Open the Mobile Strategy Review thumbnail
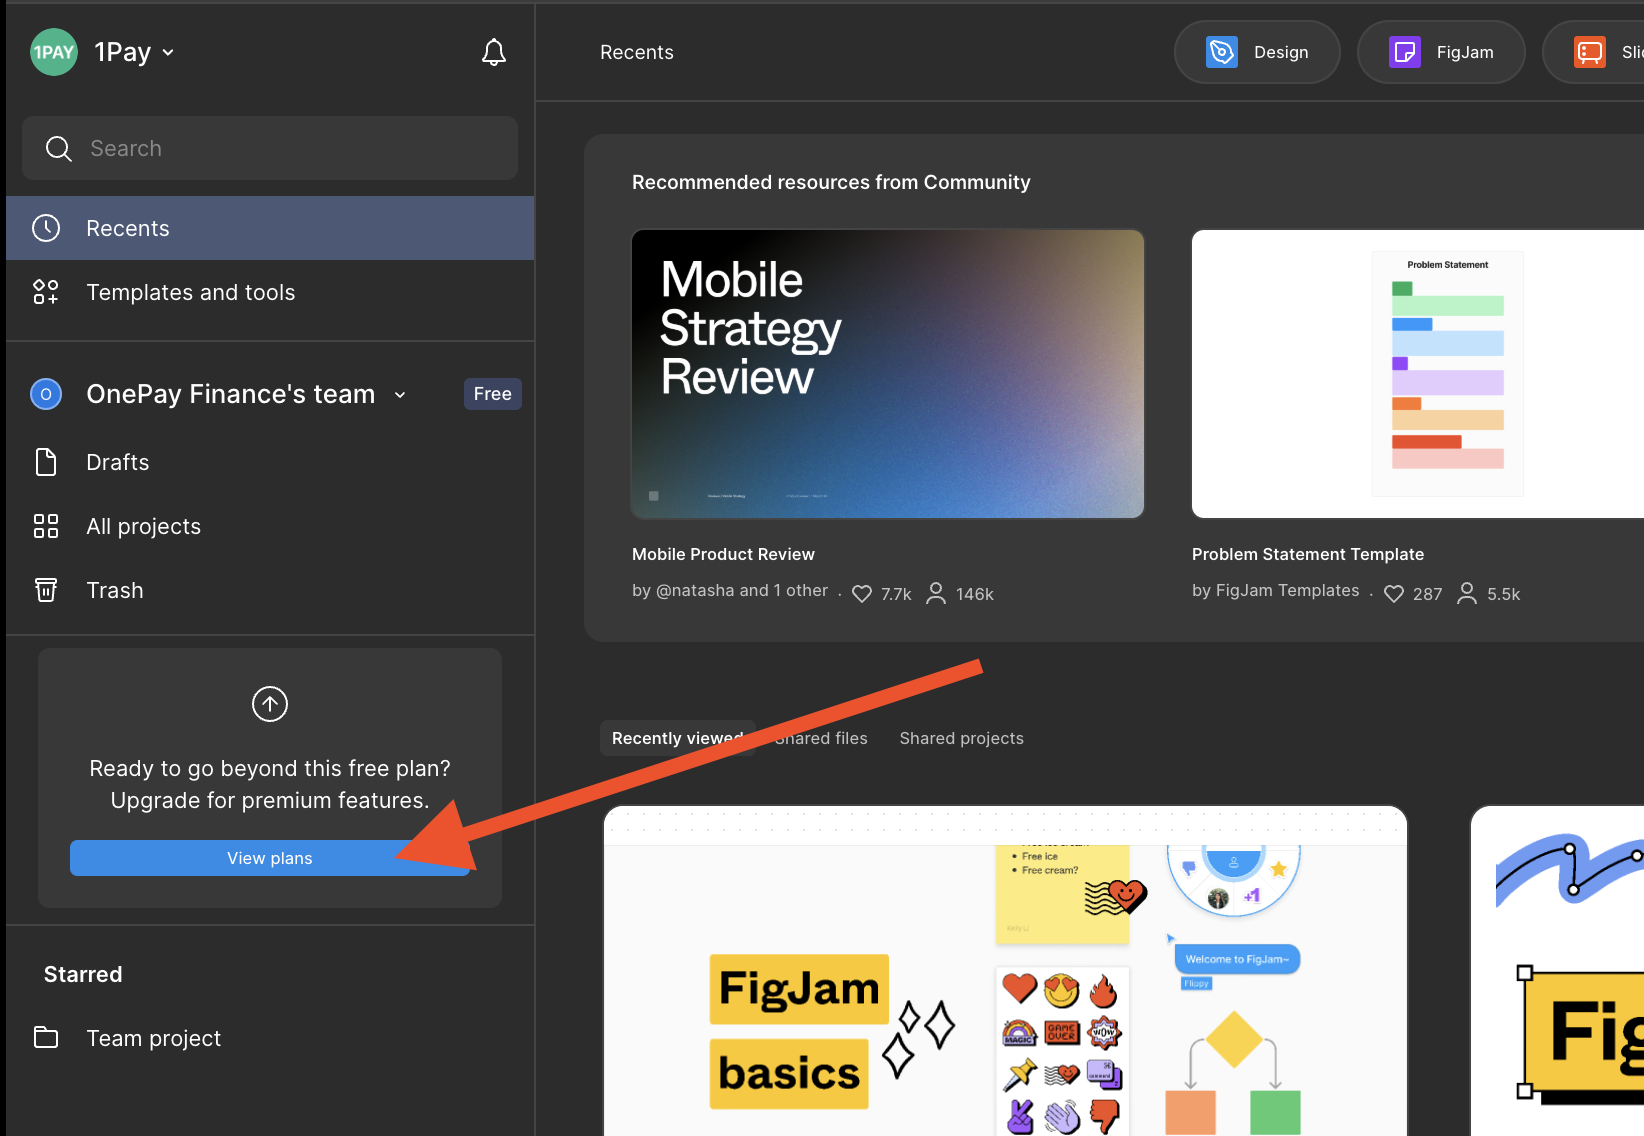Screen dimensions: 1644x1136 (x=888, y=374)
